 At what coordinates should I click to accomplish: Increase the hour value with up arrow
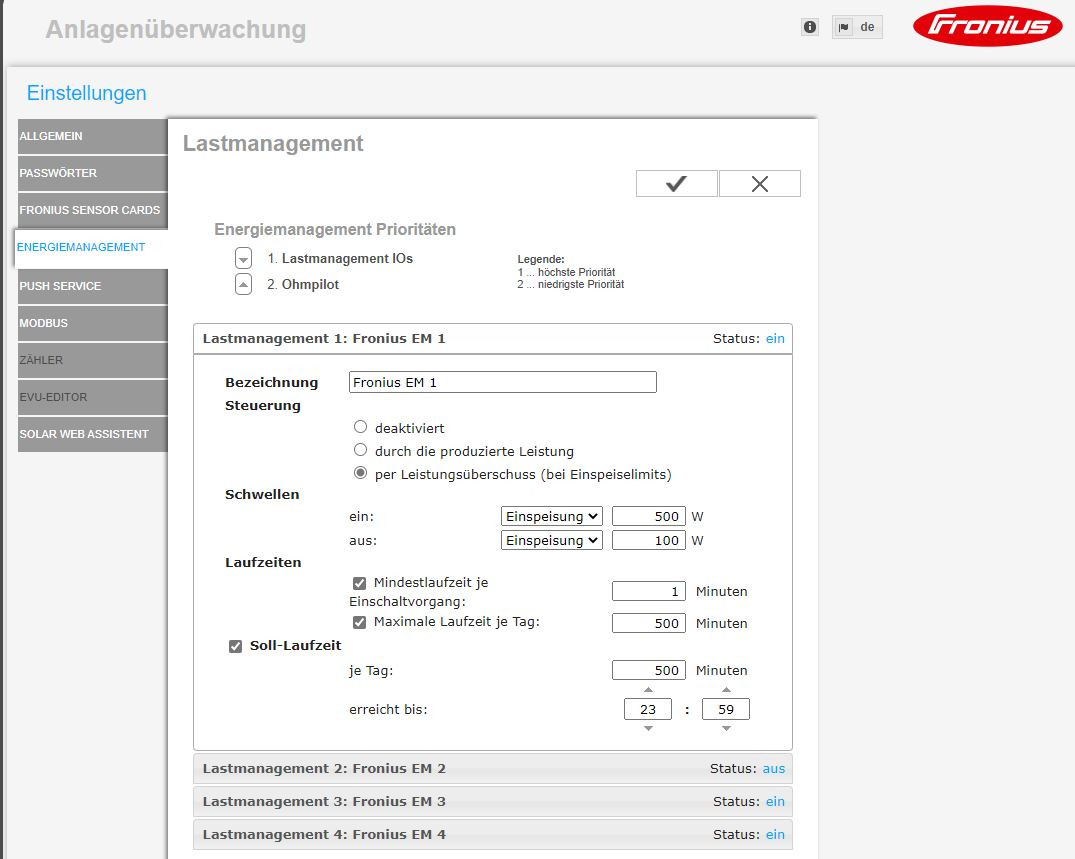[x=648, y=690]
